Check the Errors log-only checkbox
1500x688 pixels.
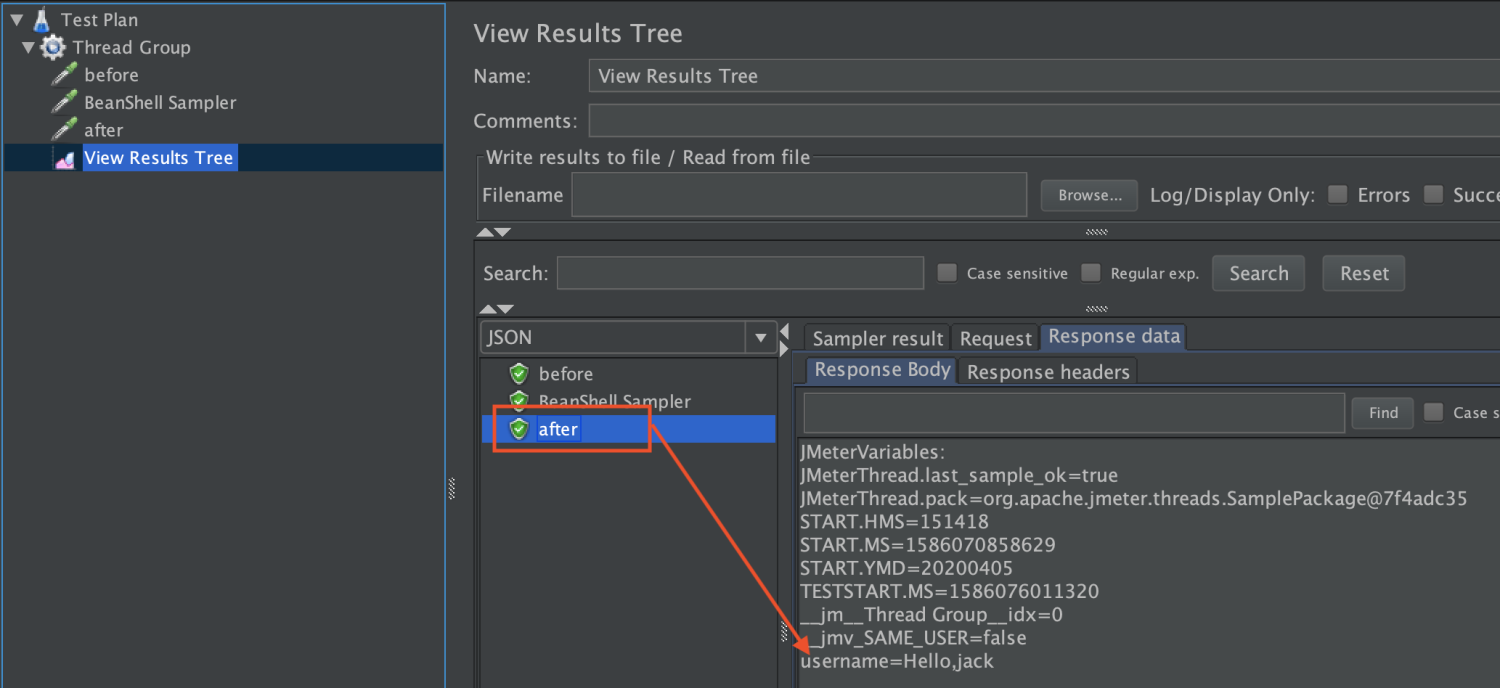[x=1338, y=195]
